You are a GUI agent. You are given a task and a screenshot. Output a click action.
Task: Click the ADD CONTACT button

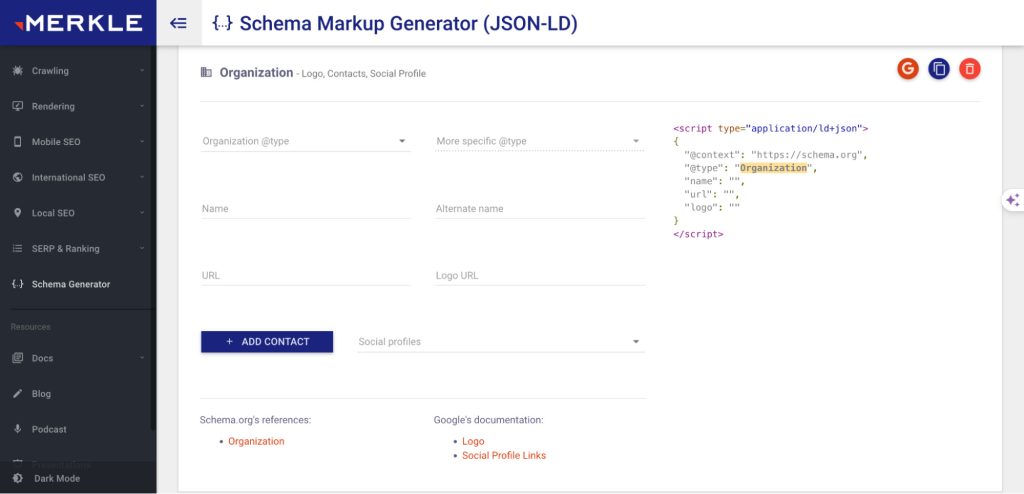(267, 342)
